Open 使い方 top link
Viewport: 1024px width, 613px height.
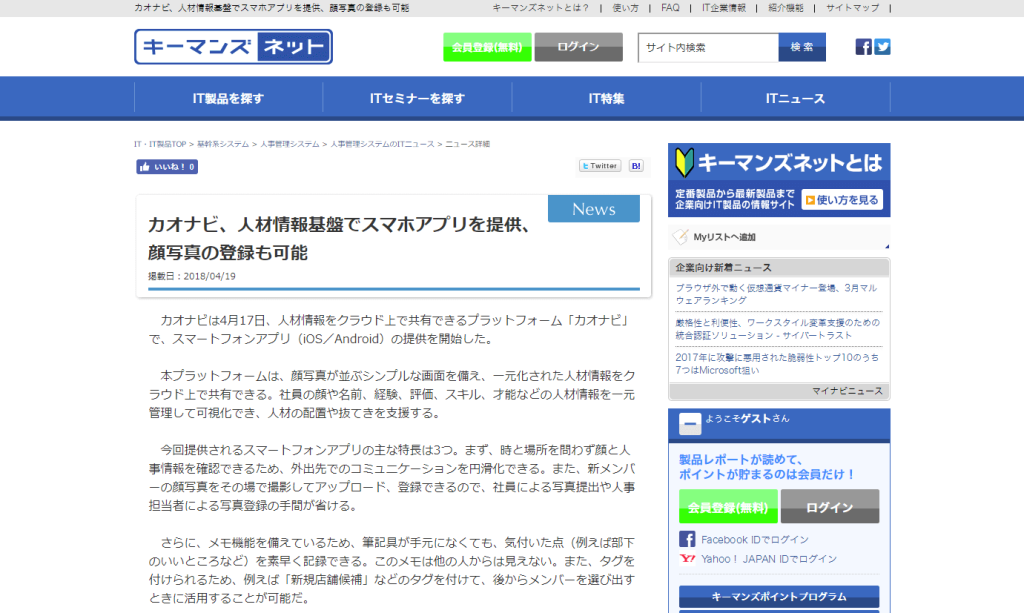(x=626, y=8)
